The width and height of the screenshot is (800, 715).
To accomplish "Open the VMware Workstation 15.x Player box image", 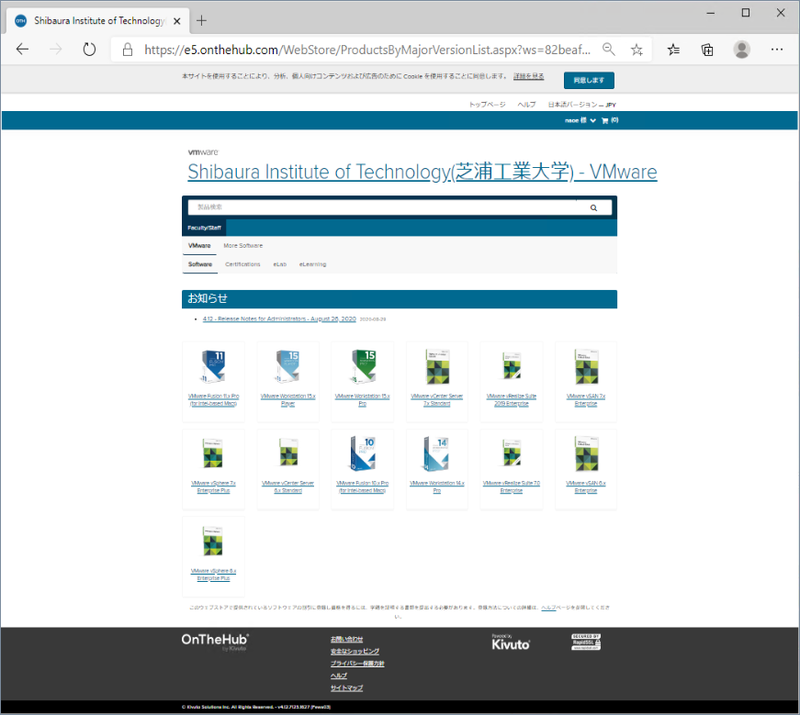I will 288,366.
